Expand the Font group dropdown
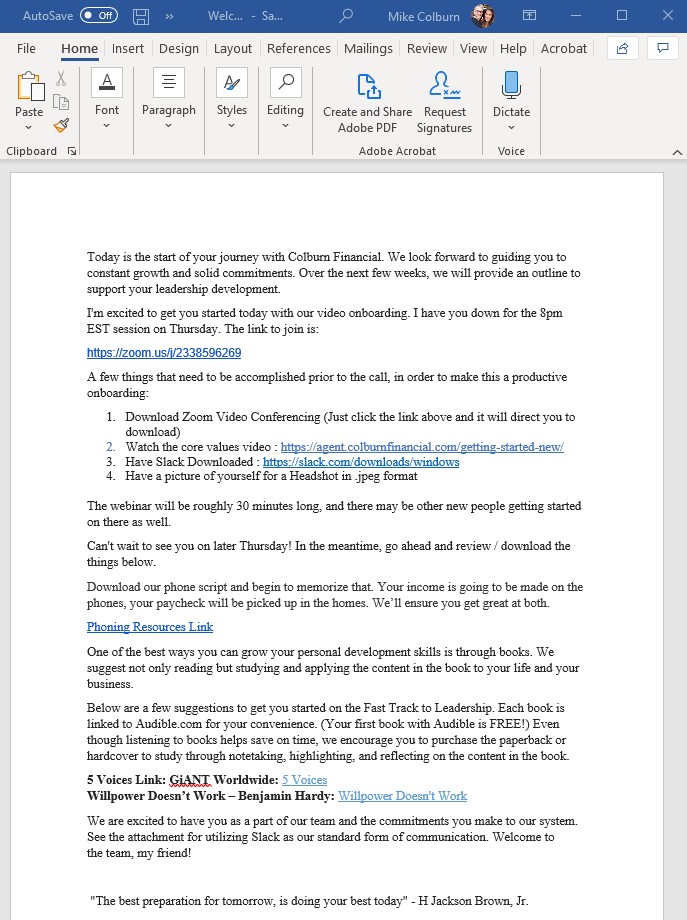 (107, 126)
